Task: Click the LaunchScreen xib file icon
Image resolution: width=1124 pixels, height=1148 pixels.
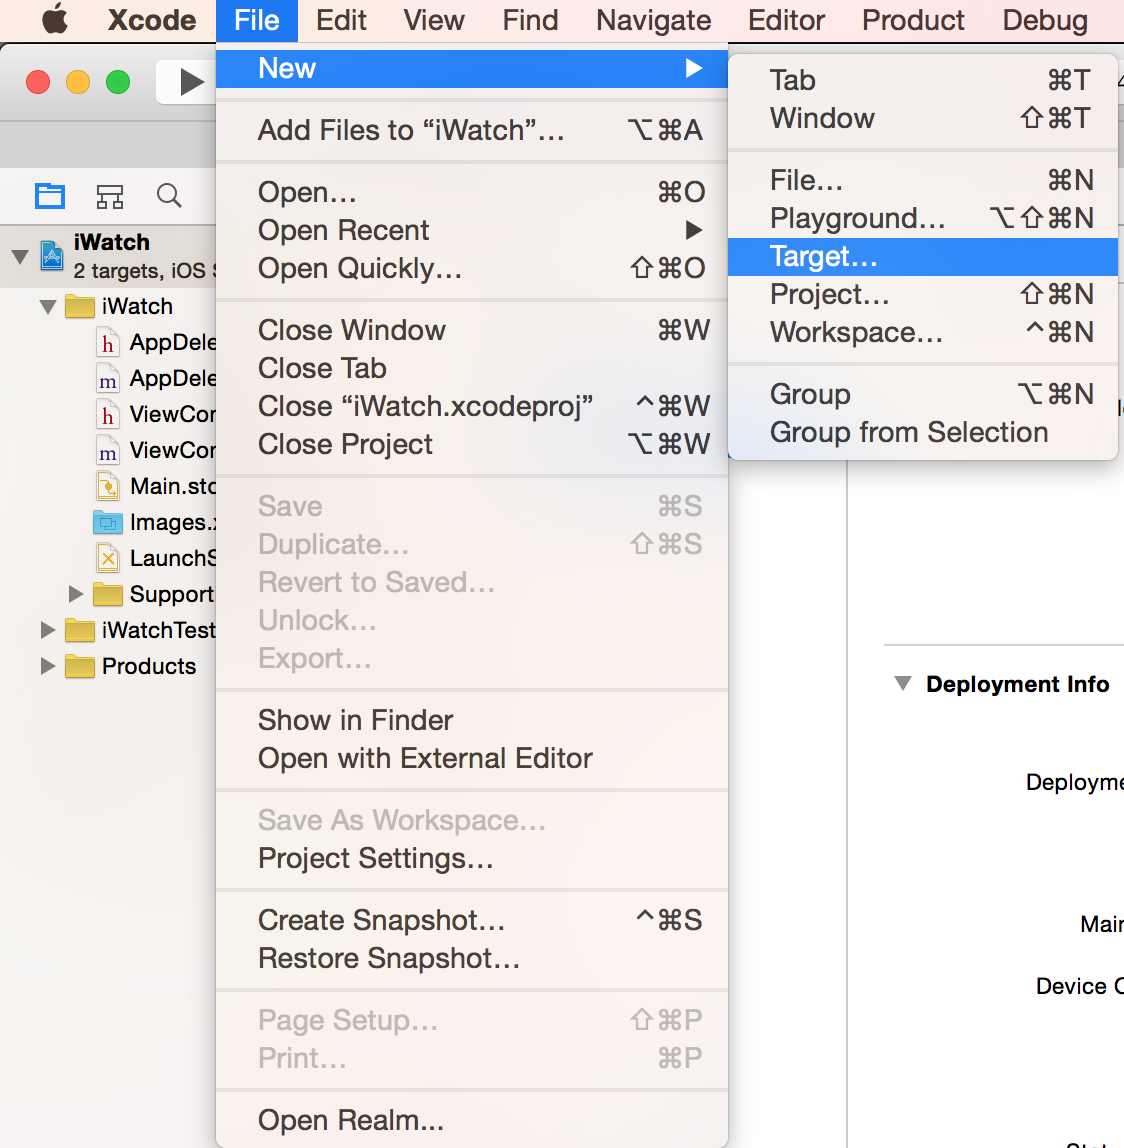Action: (108, 558)
